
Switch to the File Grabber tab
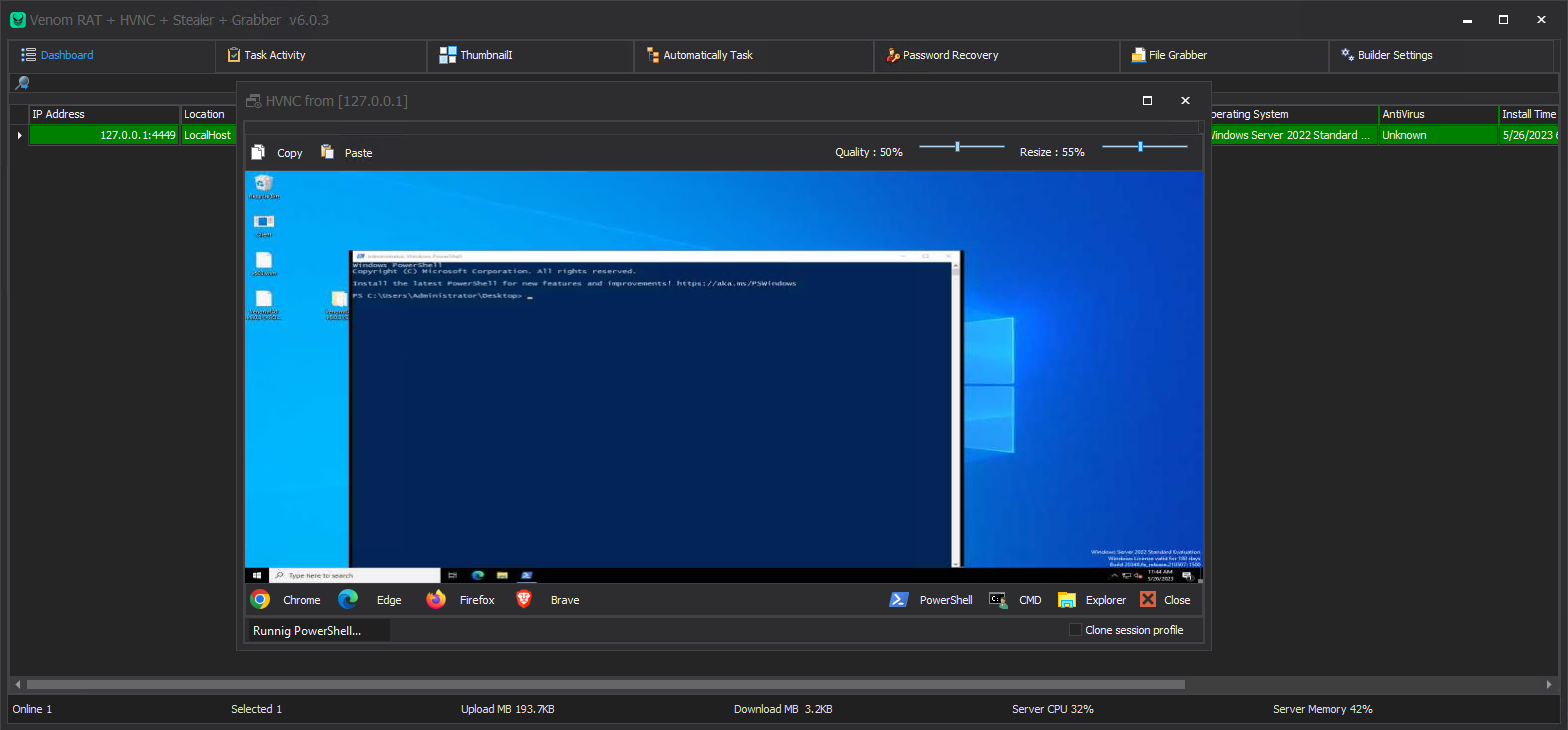click(1224, 55)
